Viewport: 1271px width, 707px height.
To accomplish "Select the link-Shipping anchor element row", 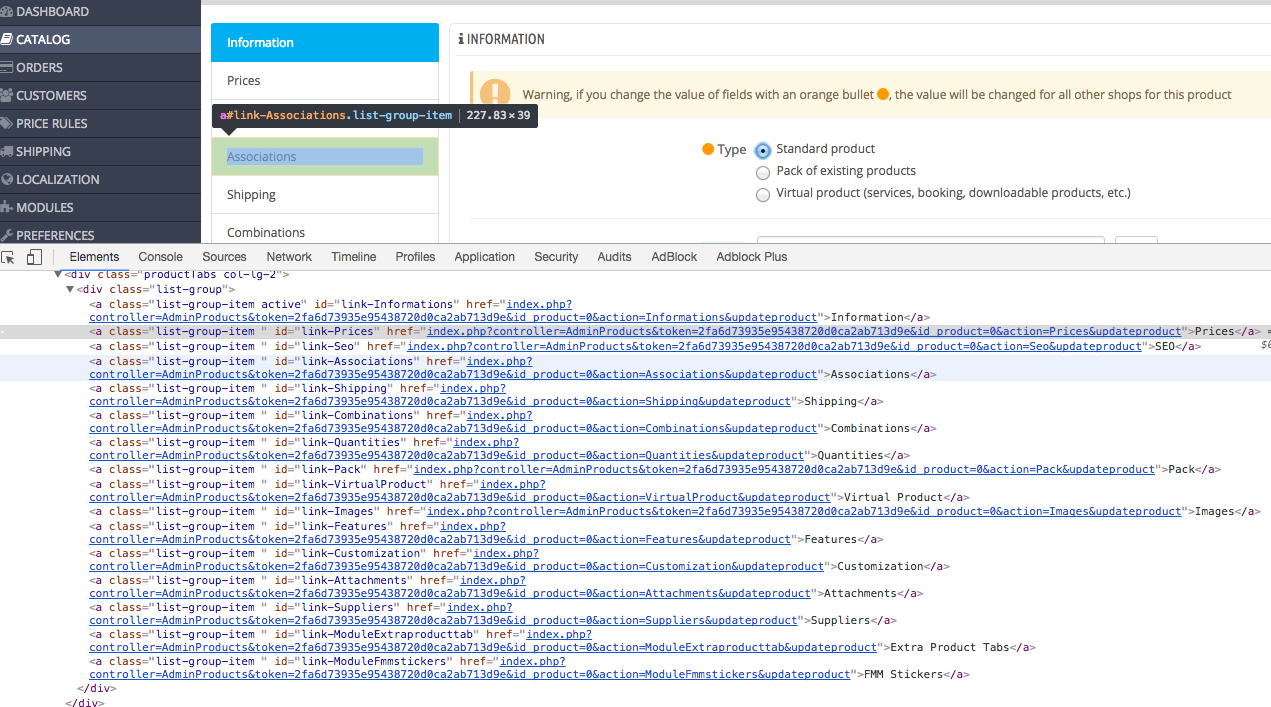I will point(636,395).
